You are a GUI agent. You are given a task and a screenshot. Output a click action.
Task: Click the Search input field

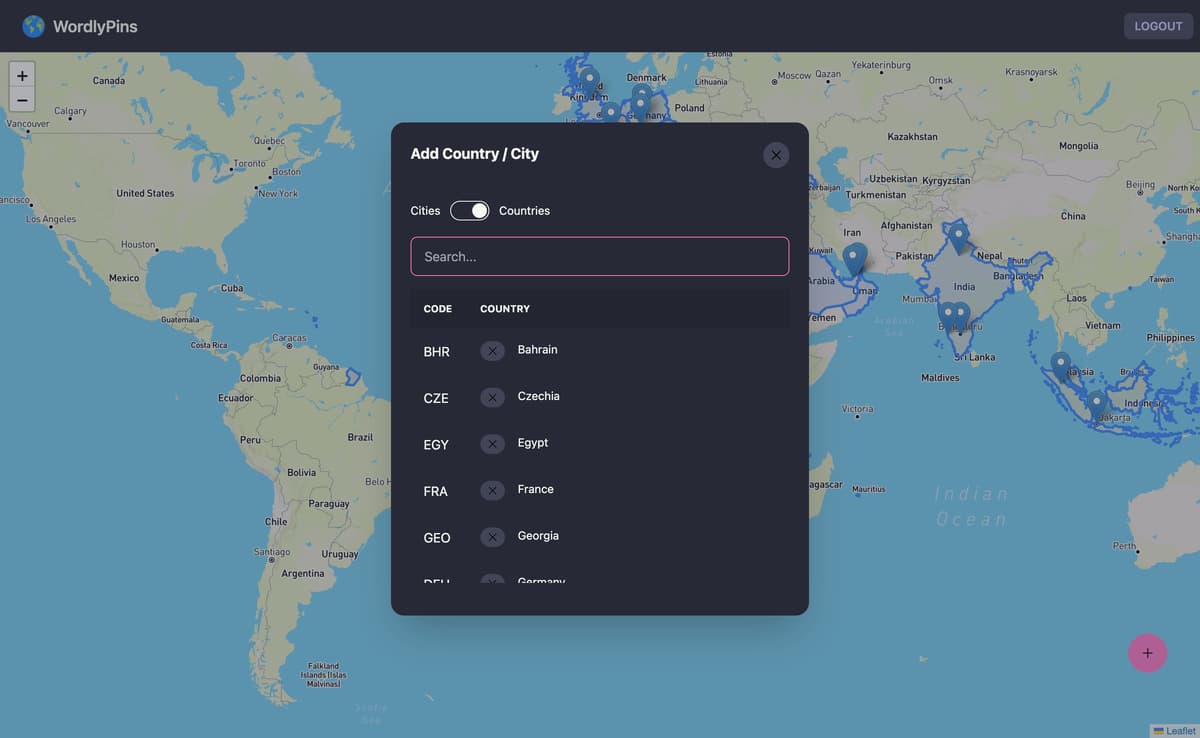(x=600, y=256)
